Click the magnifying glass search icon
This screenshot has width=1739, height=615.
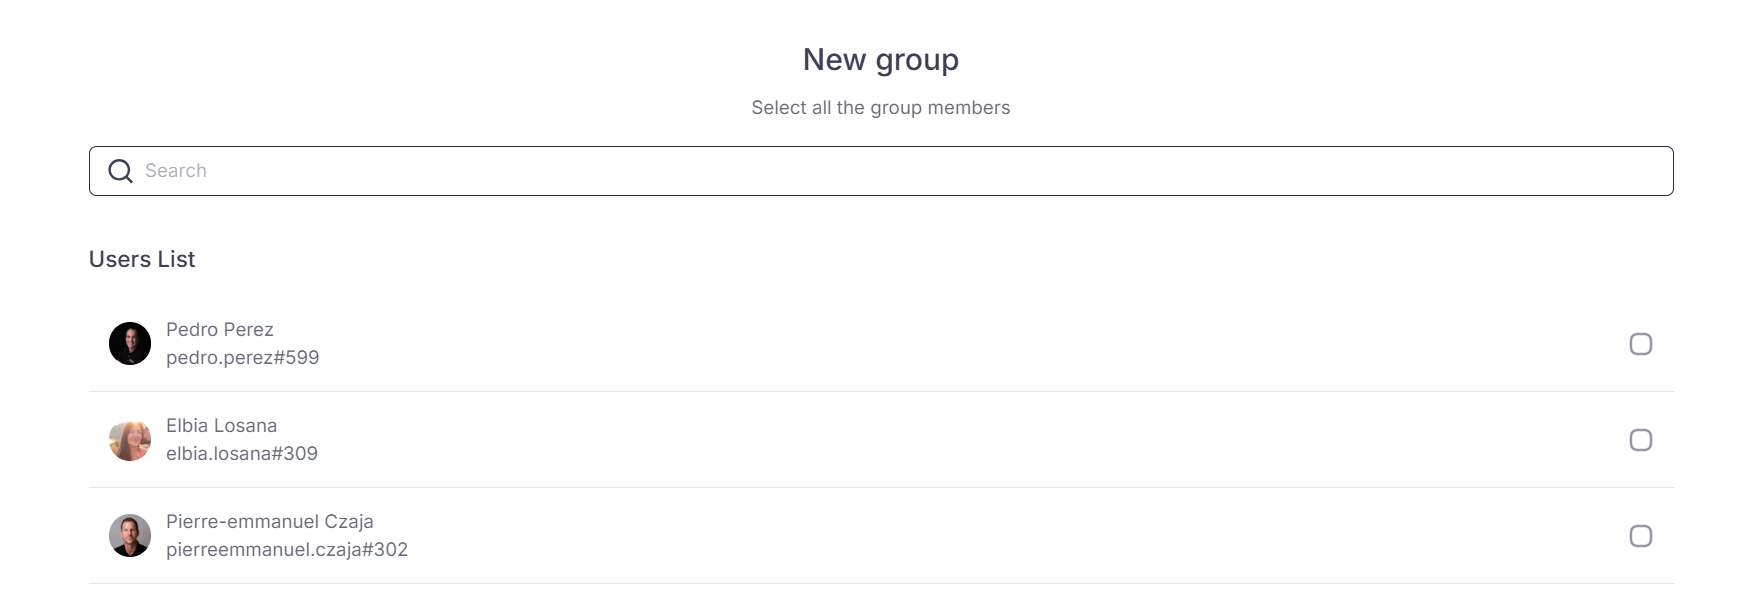coord(120,171)
